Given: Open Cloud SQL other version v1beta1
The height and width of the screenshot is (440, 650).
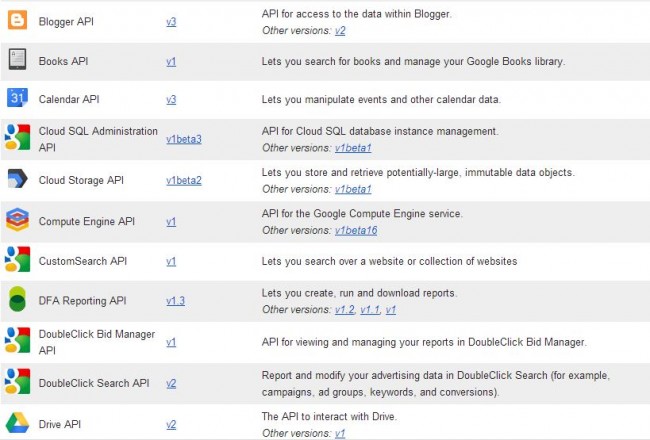Looking at the screenshot, I should click(353, 148).
